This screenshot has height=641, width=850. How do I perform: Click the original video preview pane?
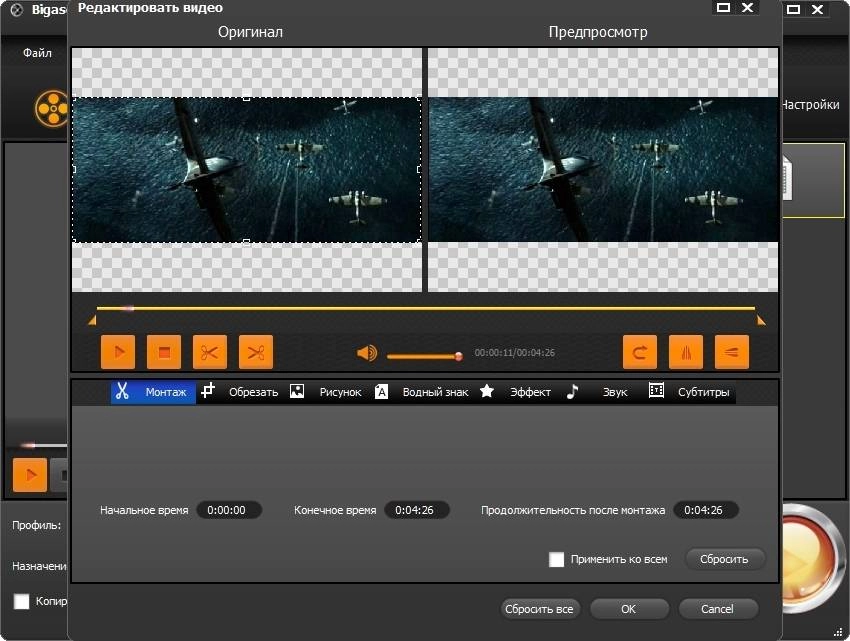coord(247,170)
